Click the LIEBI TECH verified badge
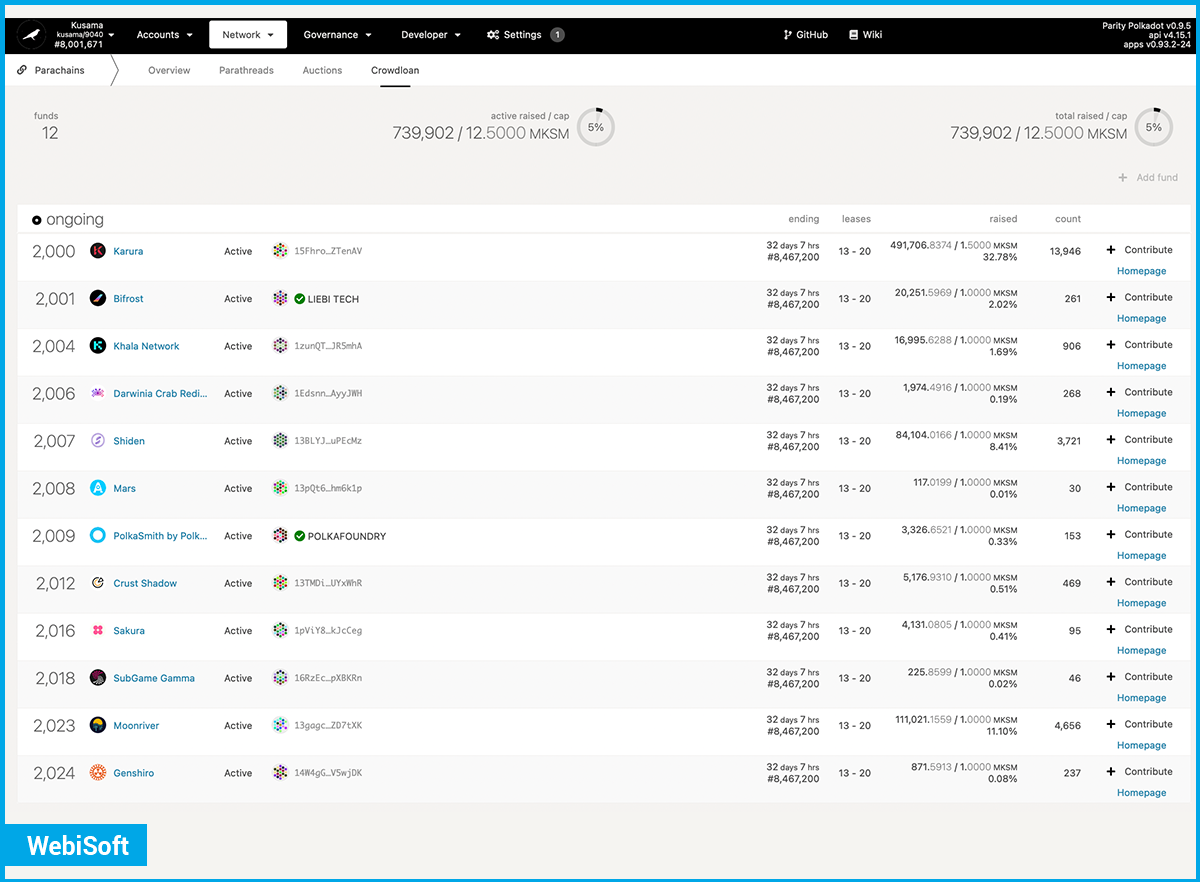The height and width of the screenshot is (882, 1200). coord(299,299)
